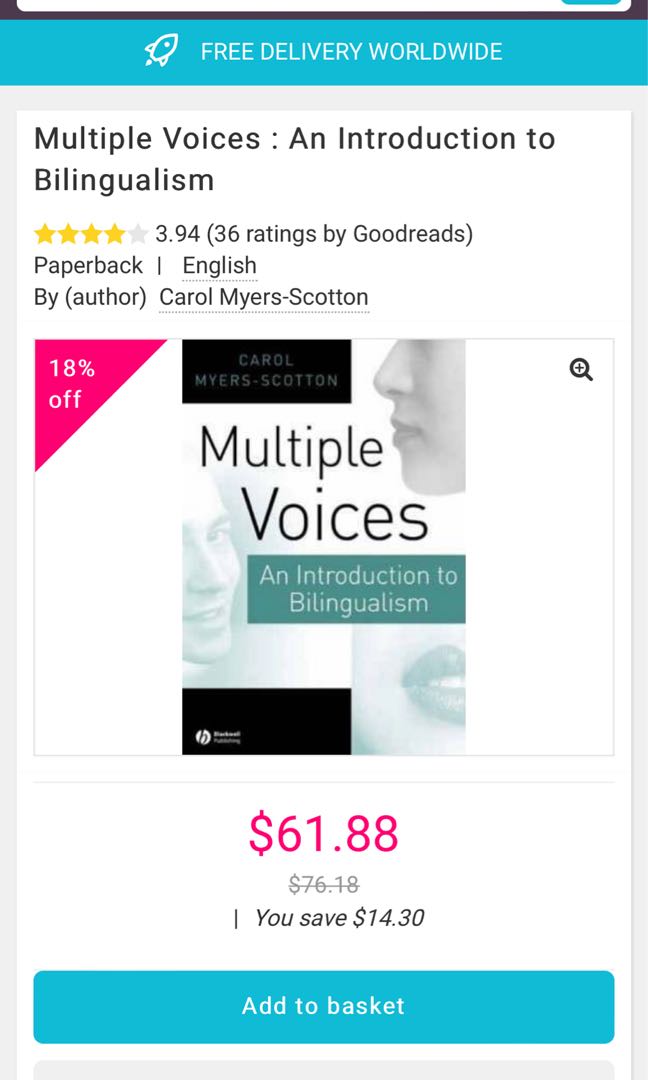Open Carol Myers-Scotton's author page
Viewport: 648px width, 1080px height.
[x=262, y=297]
